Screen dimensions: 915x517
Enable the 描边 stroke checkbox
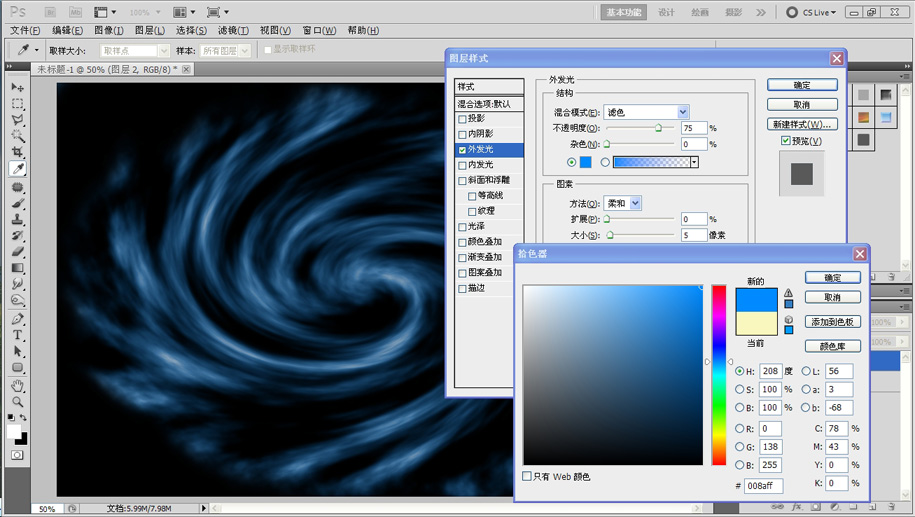coord(462,289)
